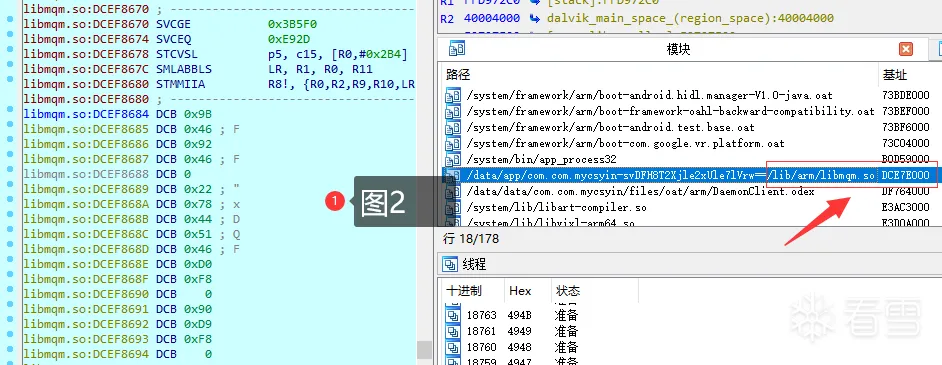
Task: Click icon of /system/bin/app_process32 module
Action: [x=452, y=160]
